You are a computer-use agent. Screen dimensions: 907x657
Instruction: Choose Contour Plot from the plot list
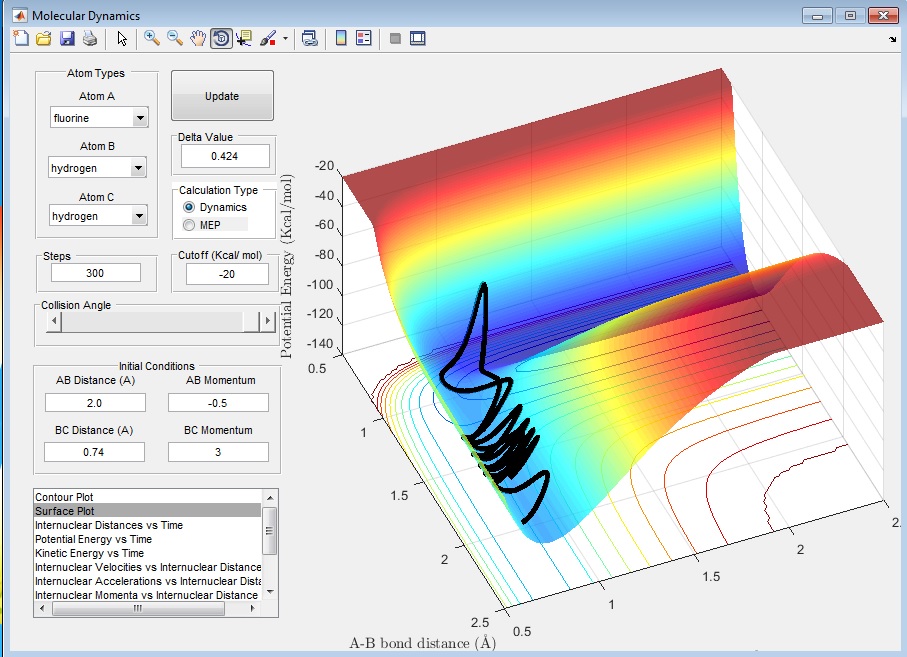66,497
